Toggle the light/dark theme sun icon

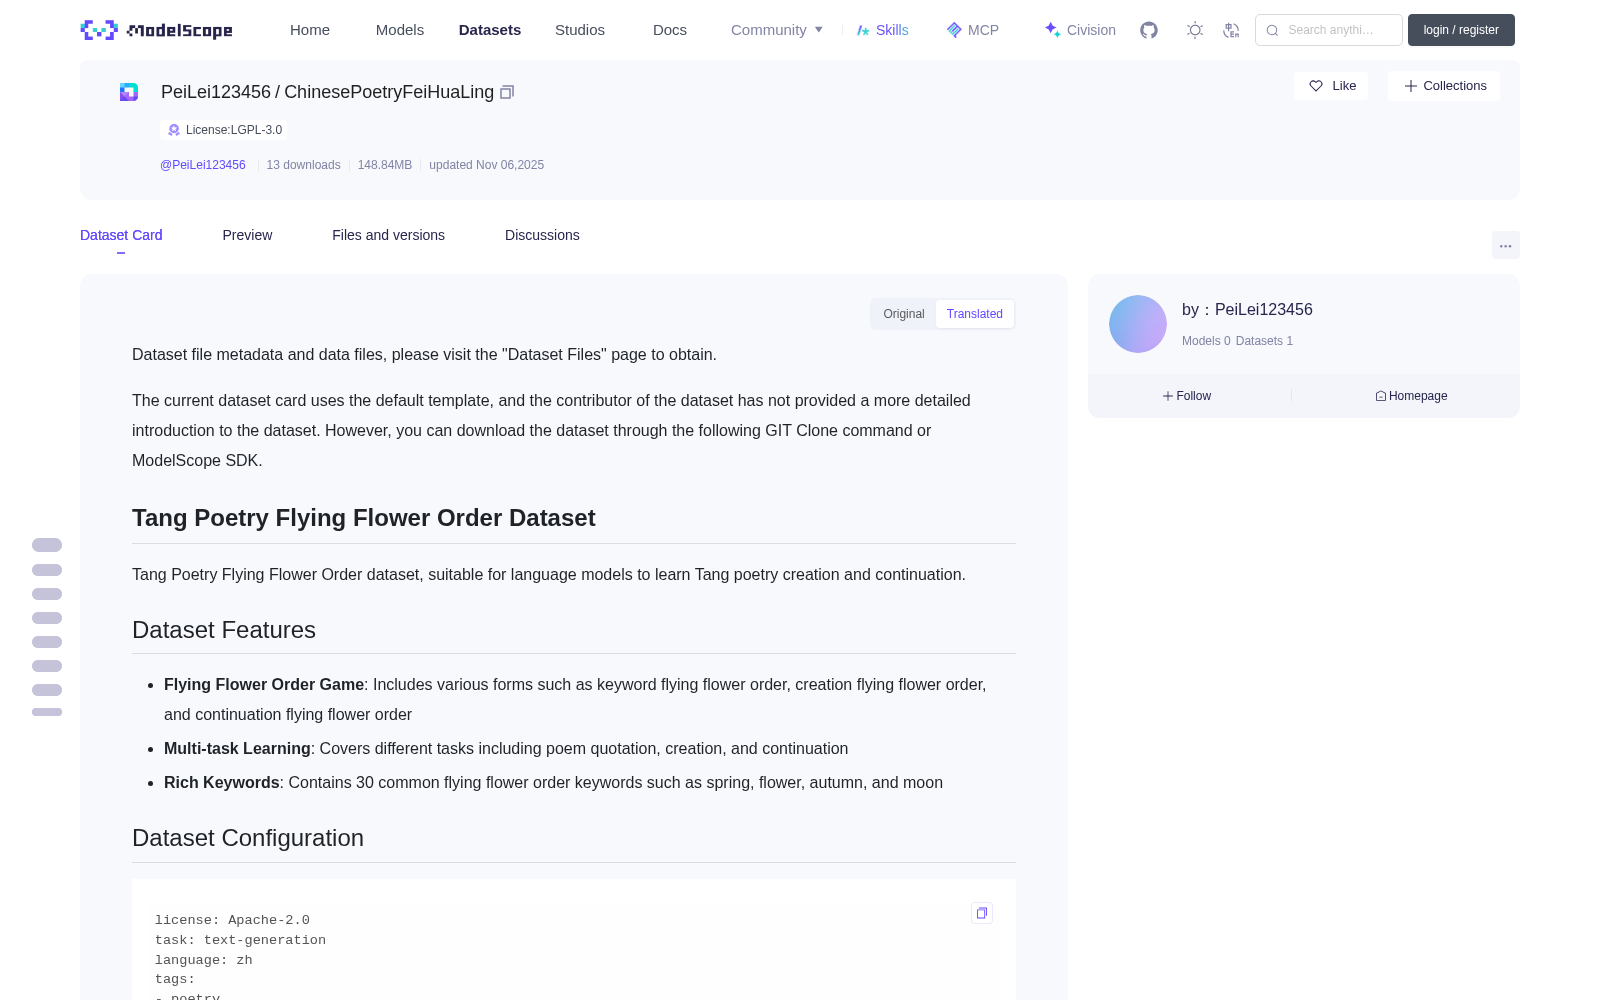pos(1195,30)
